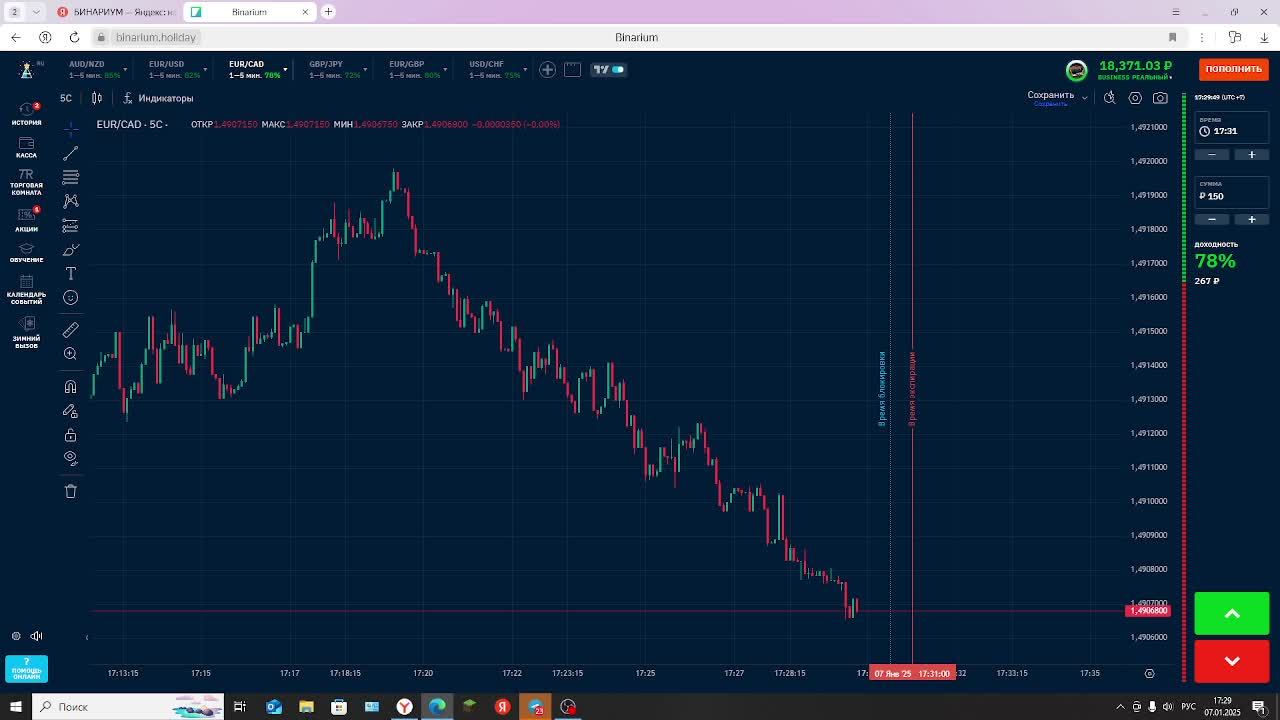Place an up trade with green button
The image size is (1280, 720).
(1232, 614)
